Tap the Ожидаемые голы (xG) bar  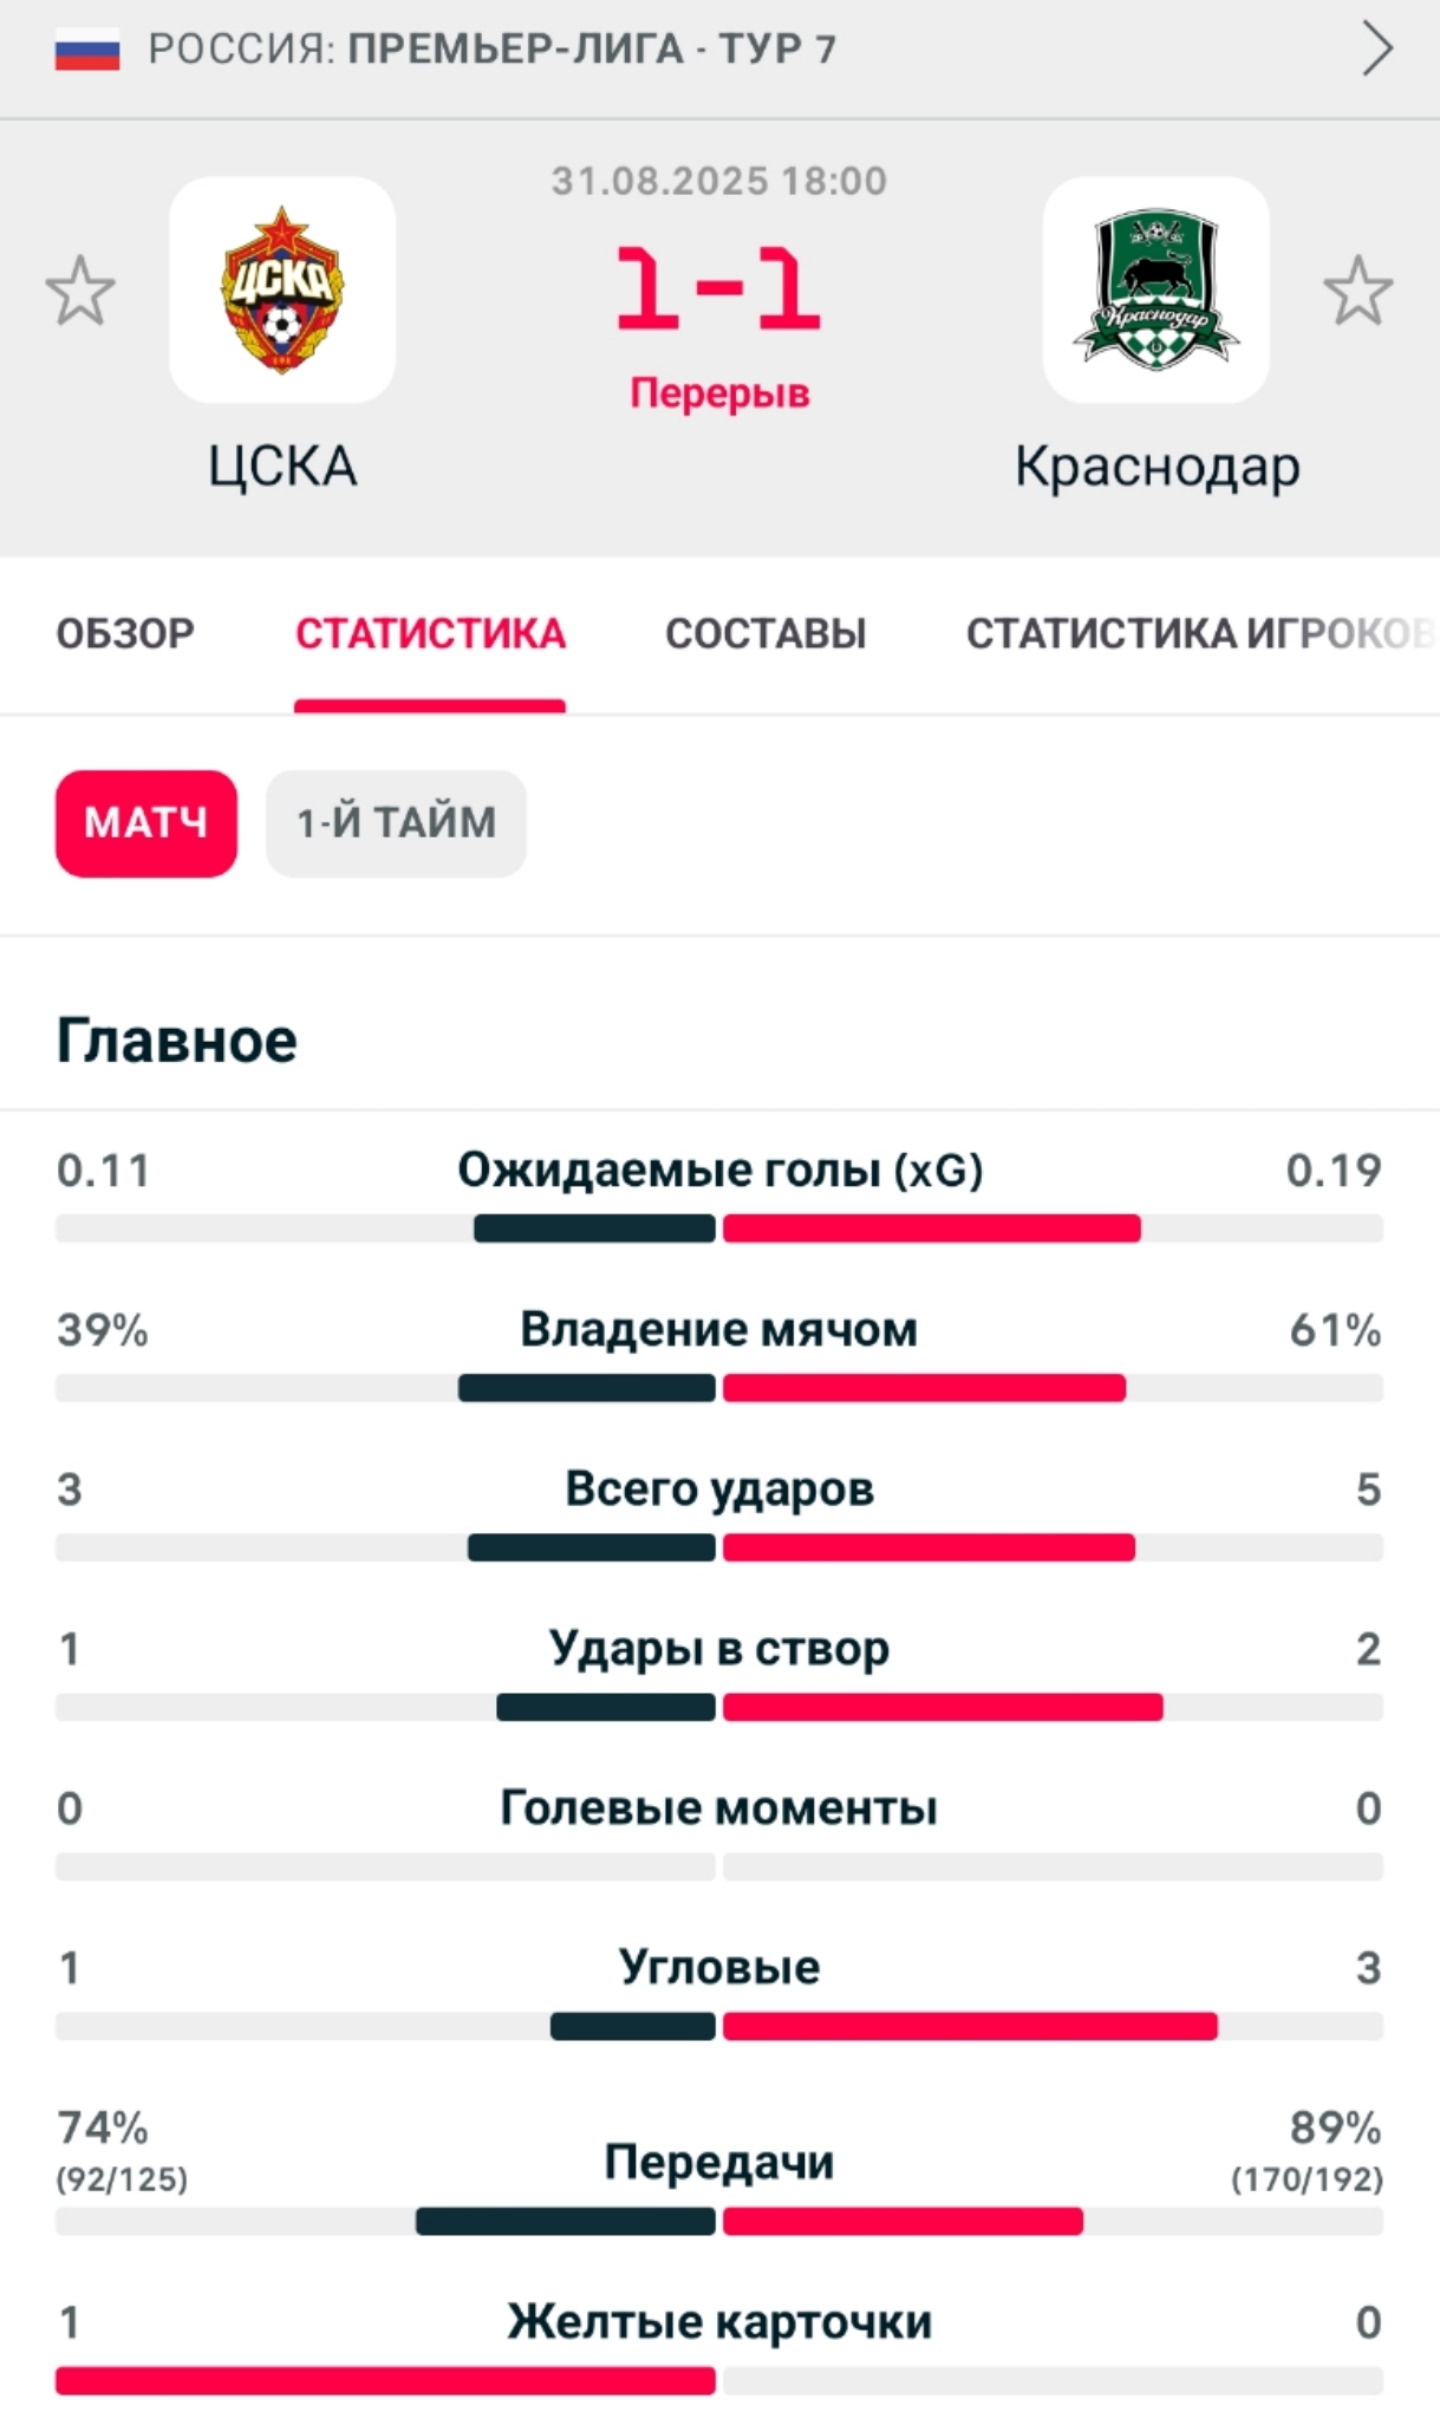(x=719, y=1228)
